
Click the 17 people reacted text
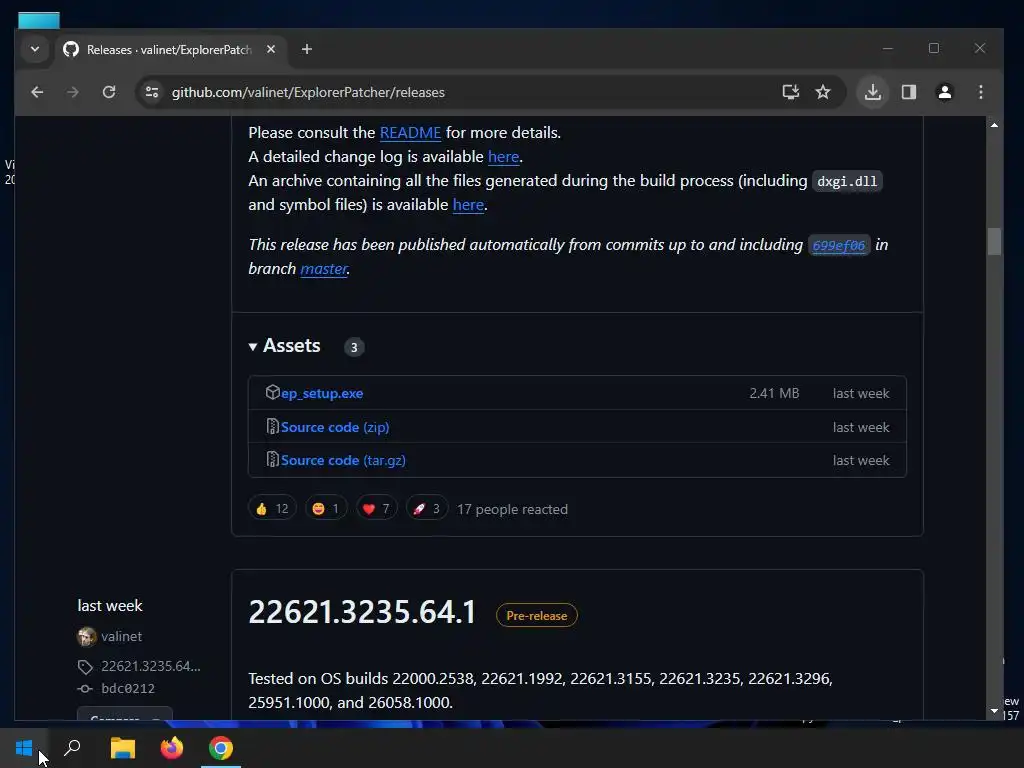pos(512,509)
